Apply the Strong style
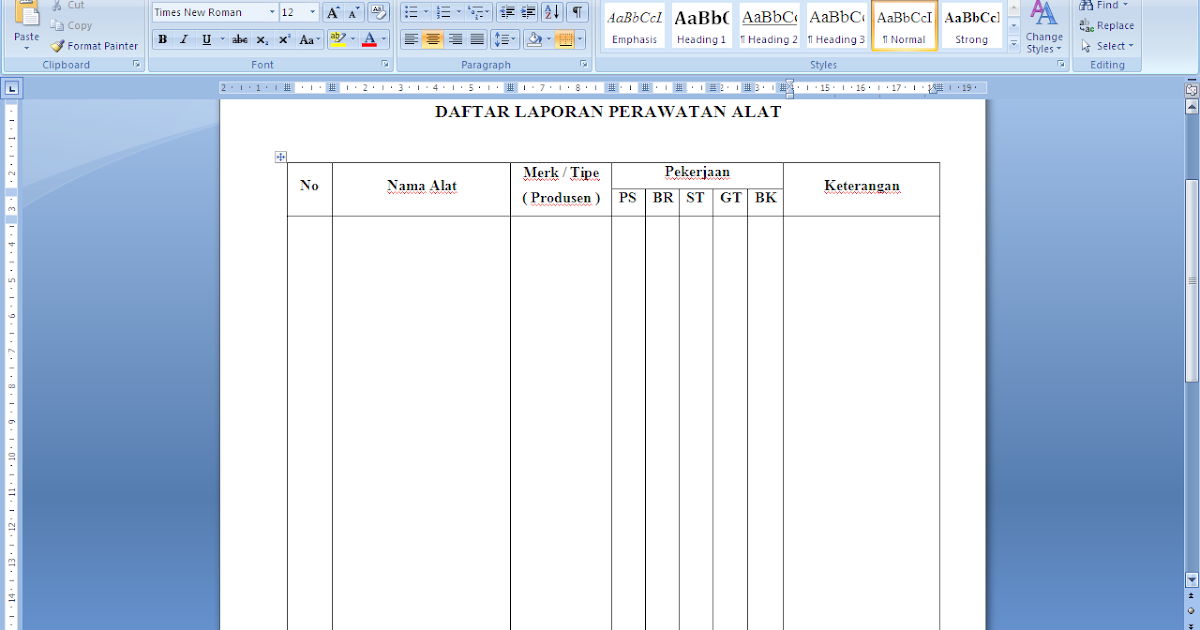Screen dimensions: 1200x630 coord(972,28)
